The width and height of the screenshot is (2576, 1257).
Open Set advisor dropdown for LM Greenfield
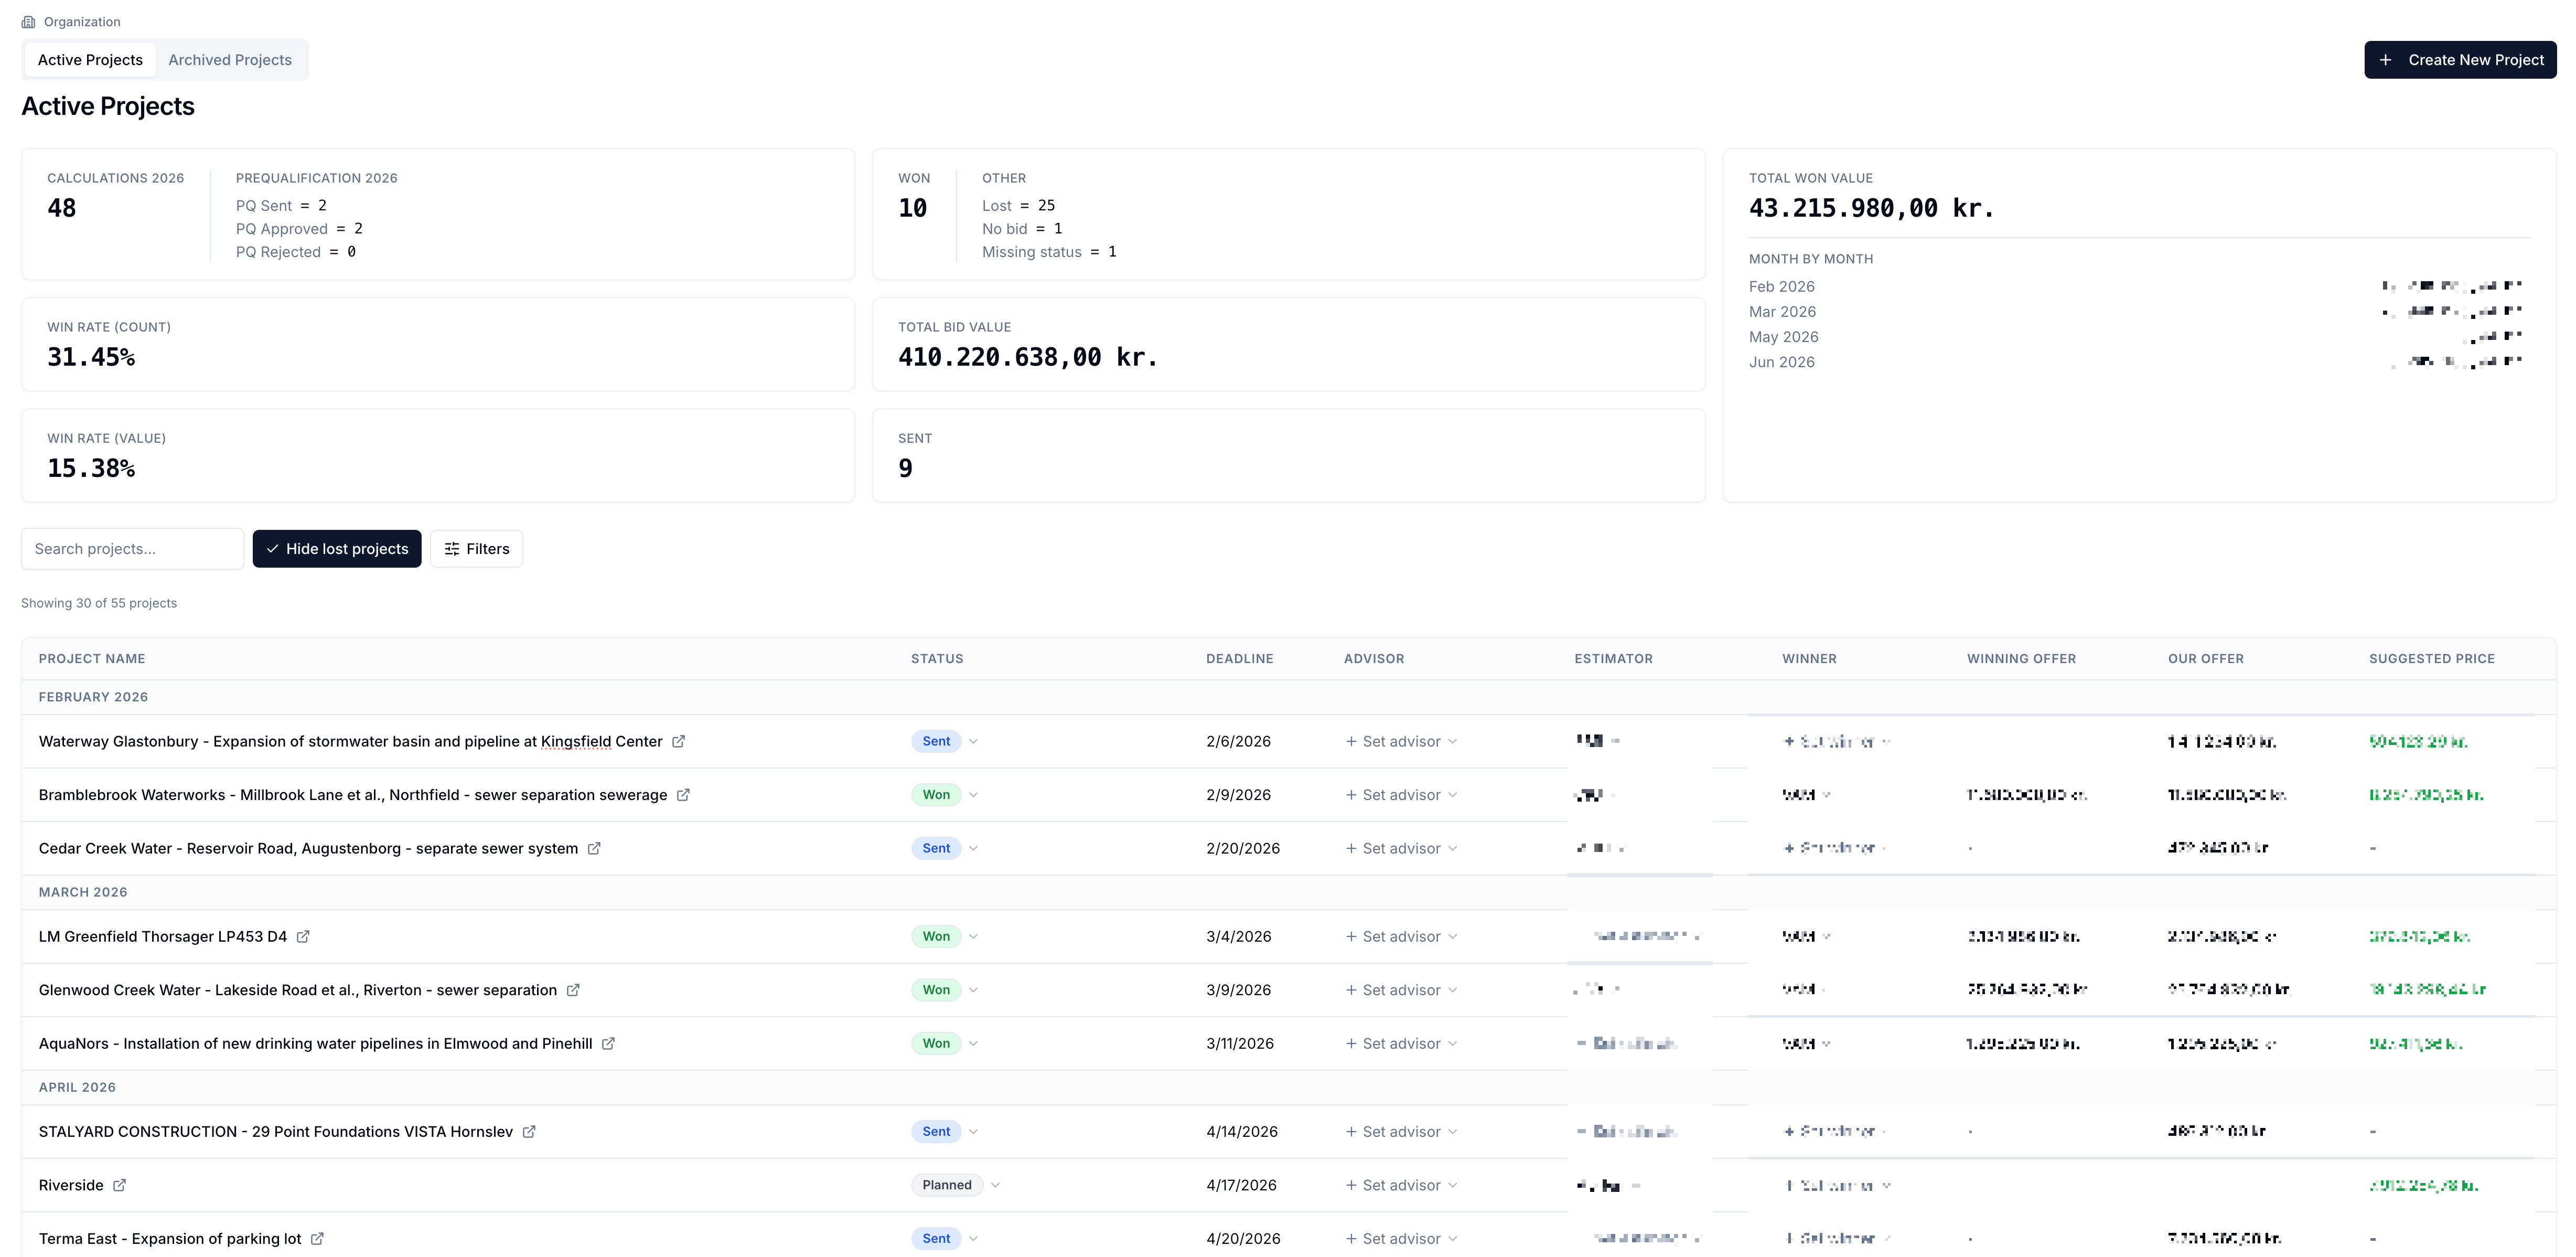click(1401, 936)
